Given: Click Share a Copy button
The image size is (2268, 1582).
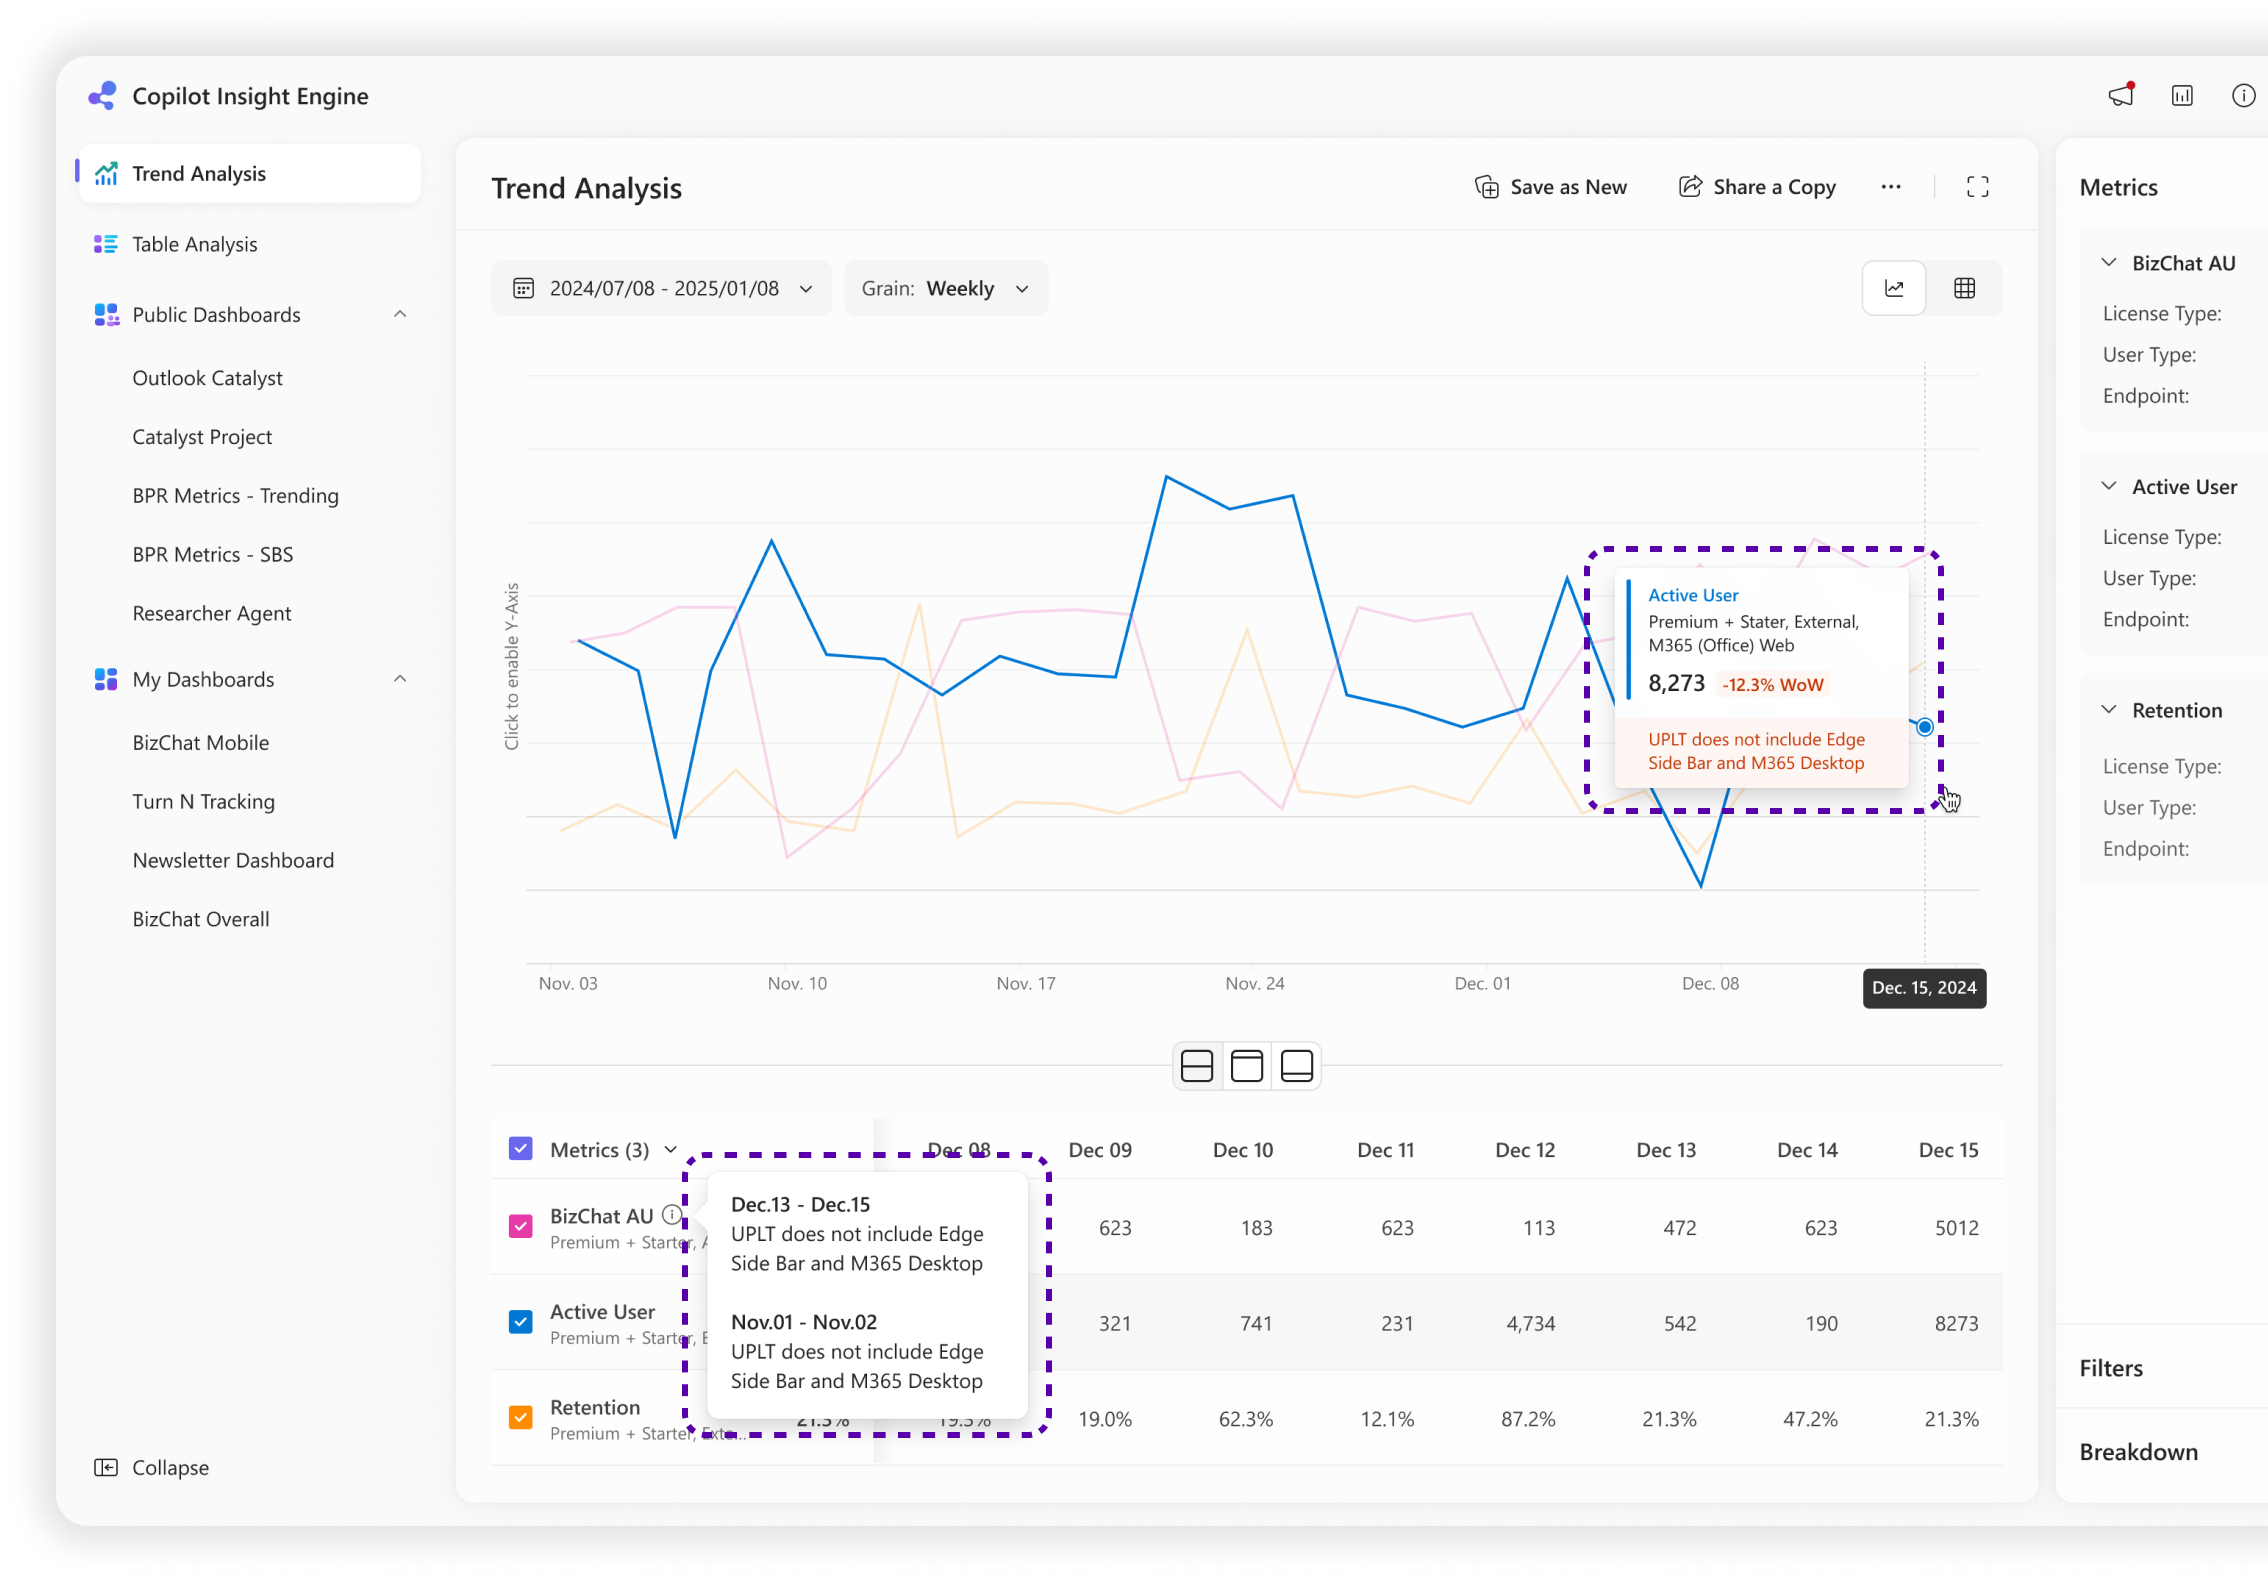Looking at the screenshot, I should pos(1757,187).
